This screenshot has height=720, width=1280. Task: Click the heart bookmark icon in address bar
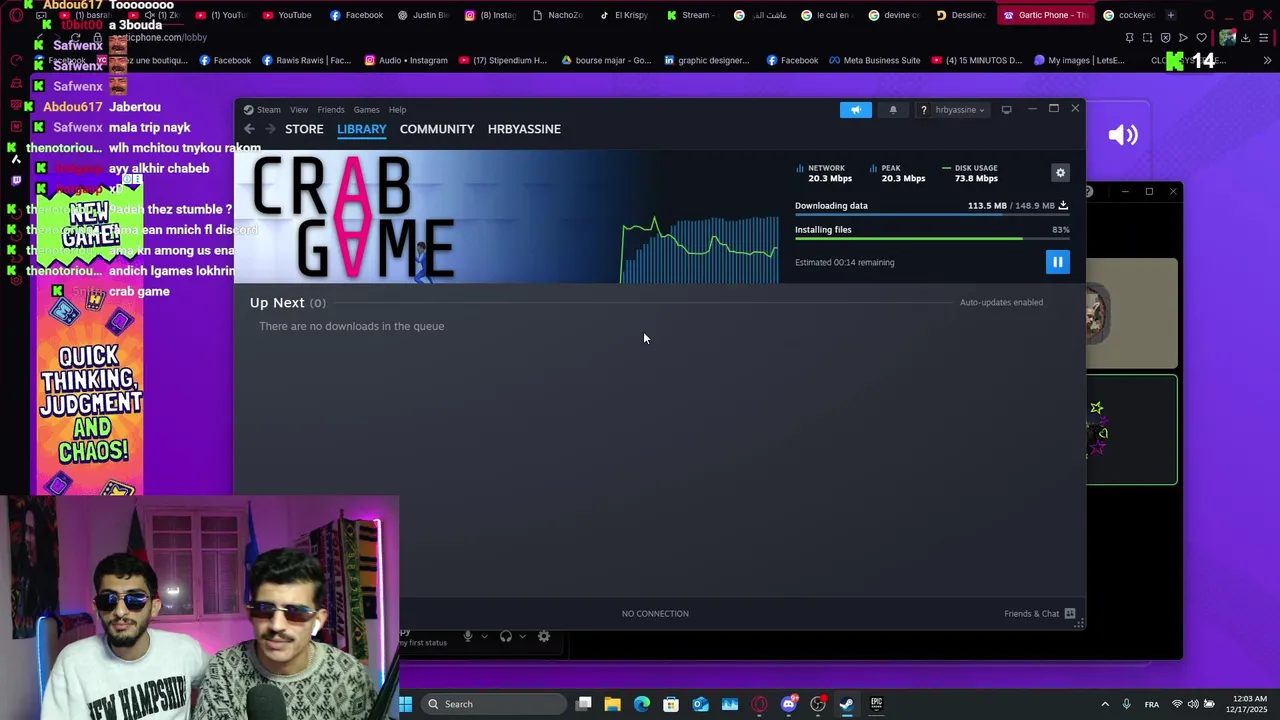tap(1201, 38)
